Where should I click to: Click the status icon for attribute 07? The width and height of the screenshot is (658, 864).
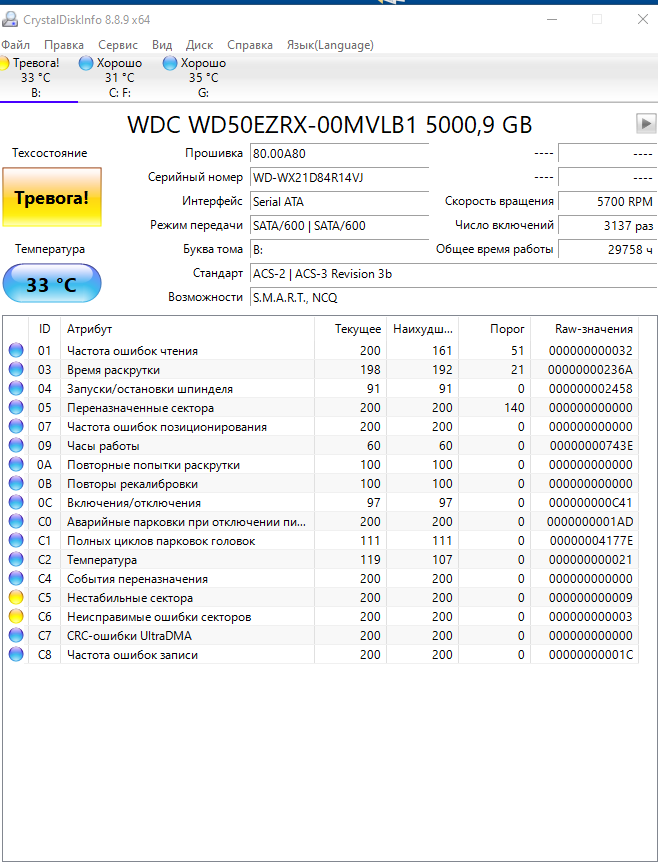(16, 426)
